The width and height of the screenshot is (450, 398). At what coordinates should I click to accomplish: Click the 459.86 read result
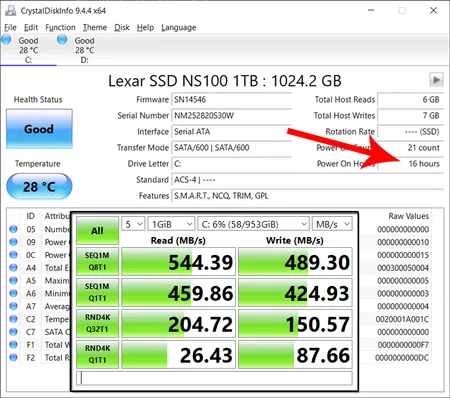179,292
